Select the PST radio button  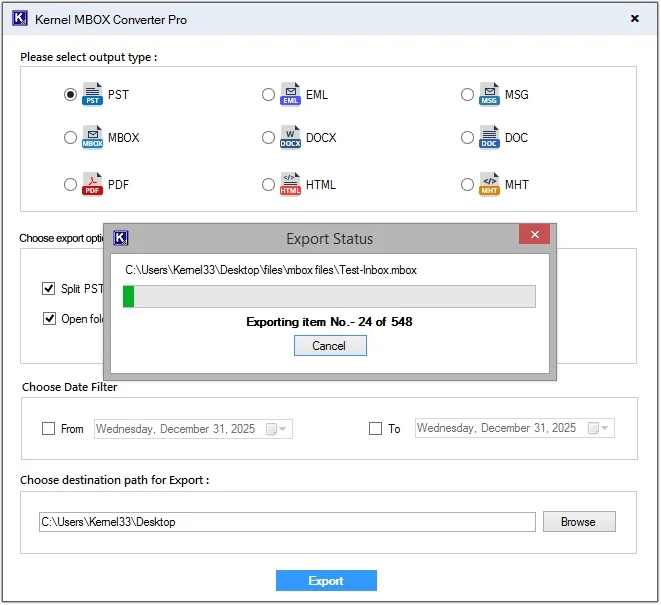click(x=70, y=94)
